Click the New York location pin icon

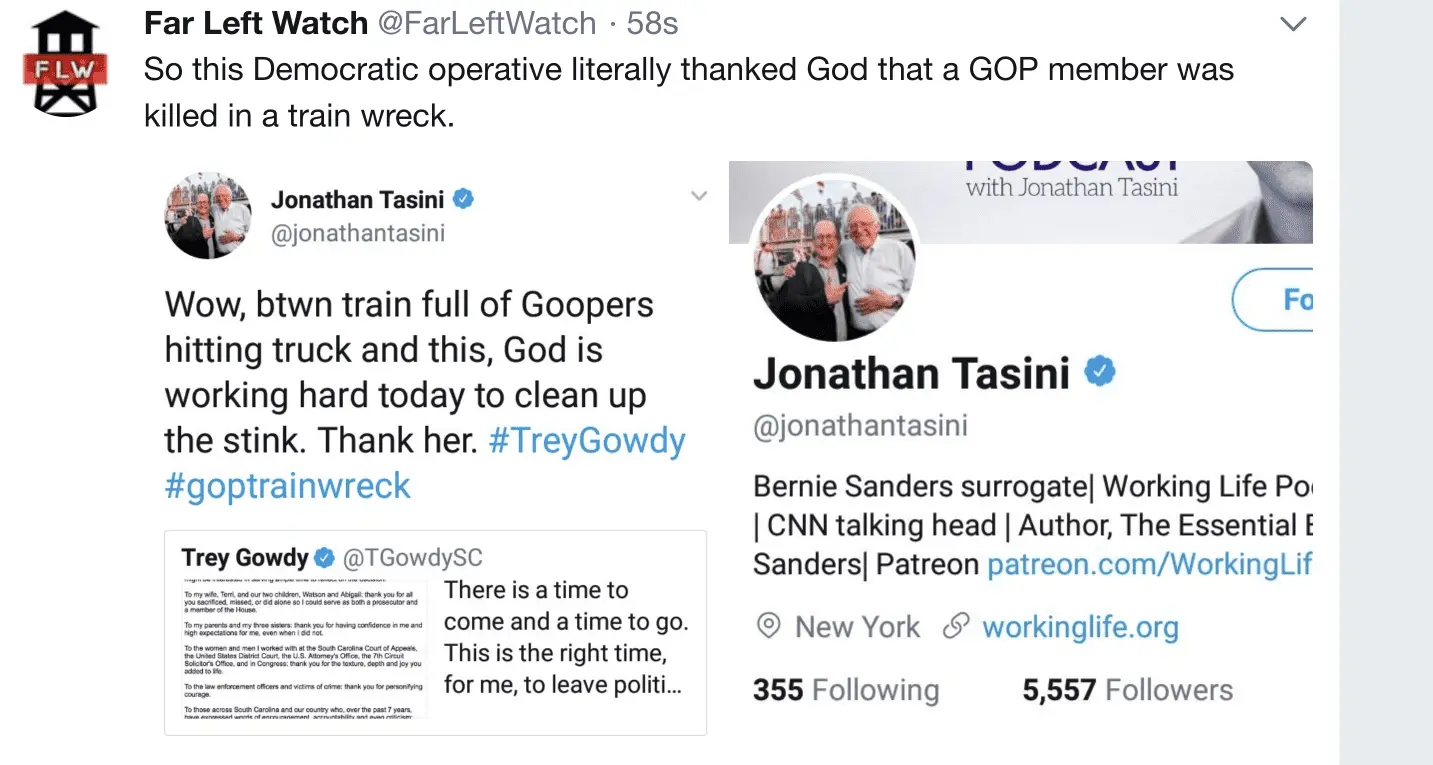pyautogui.click(x=768, y=627)
